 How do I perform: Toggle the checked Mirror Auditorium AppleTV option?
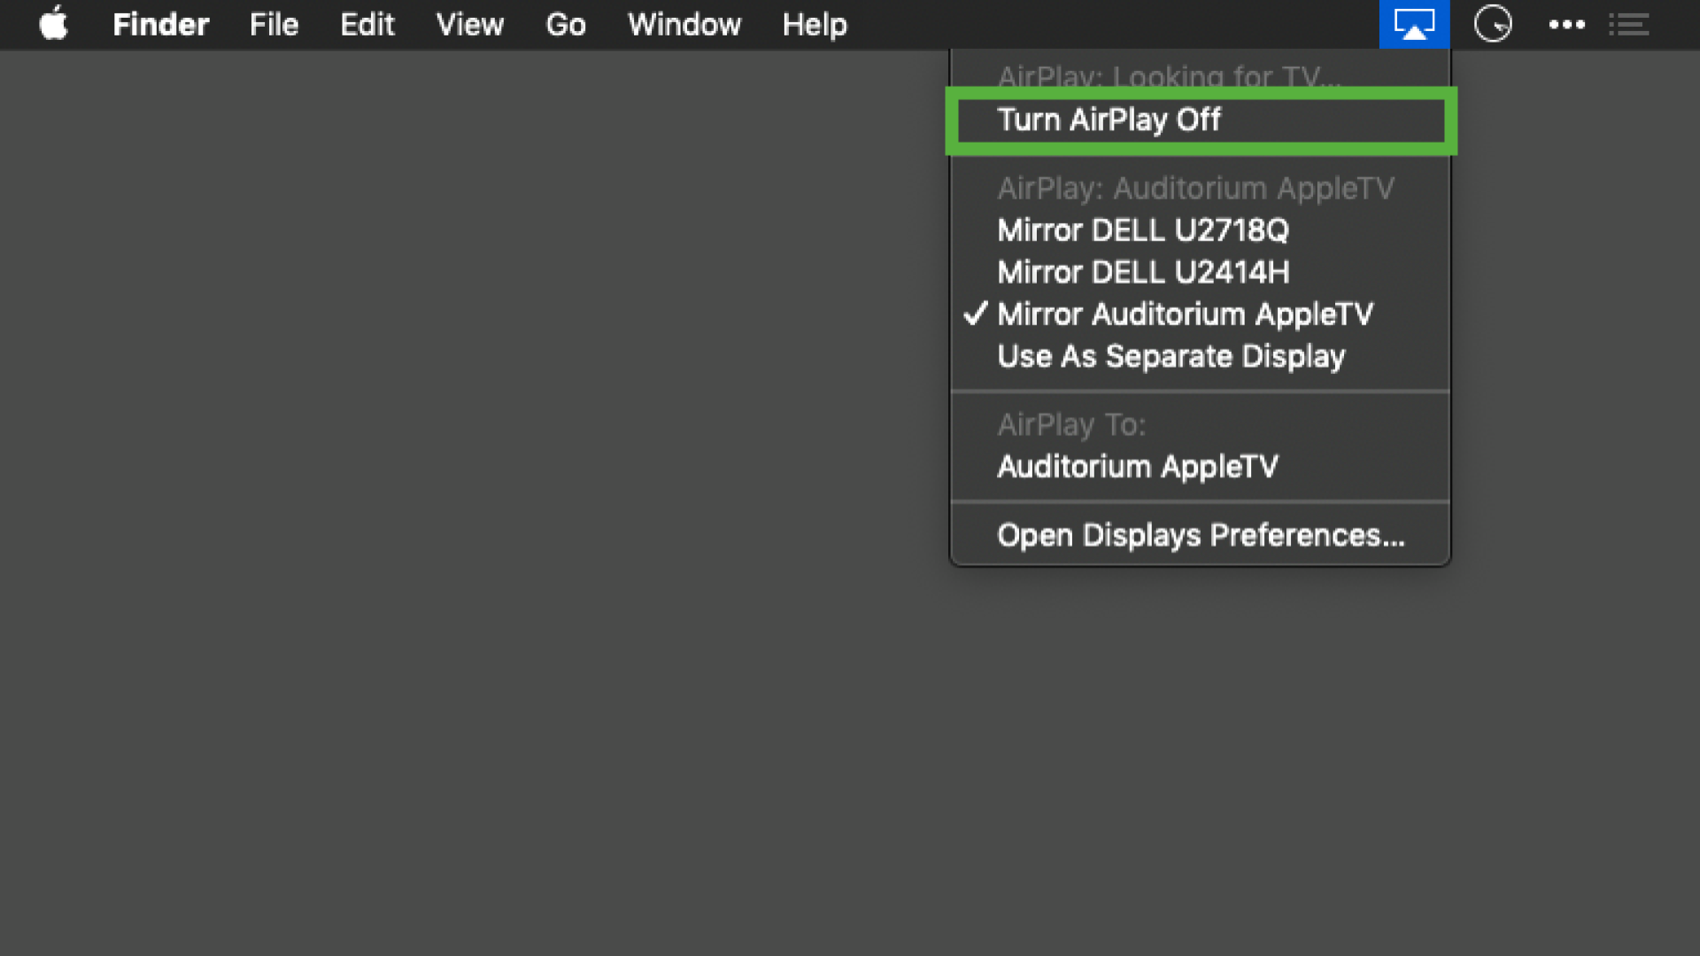1184,314
